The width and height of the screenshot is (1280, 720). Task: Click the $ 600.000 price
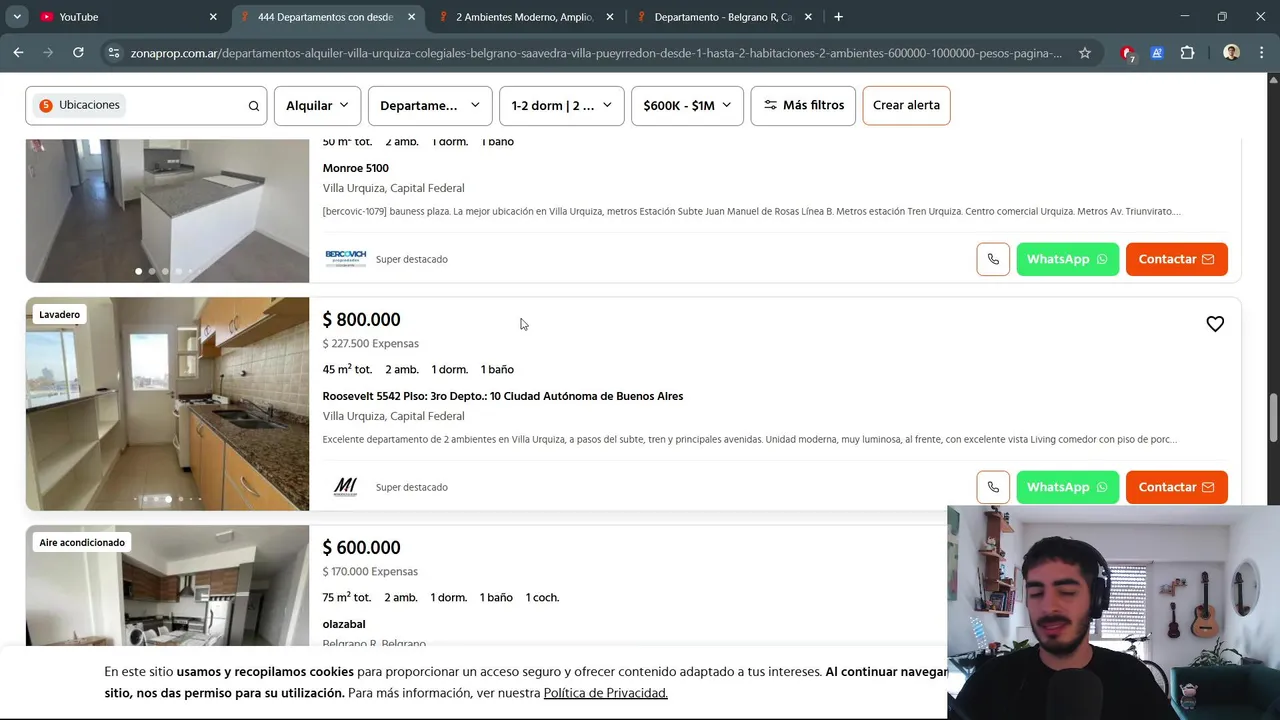click(x=361, y=548)
